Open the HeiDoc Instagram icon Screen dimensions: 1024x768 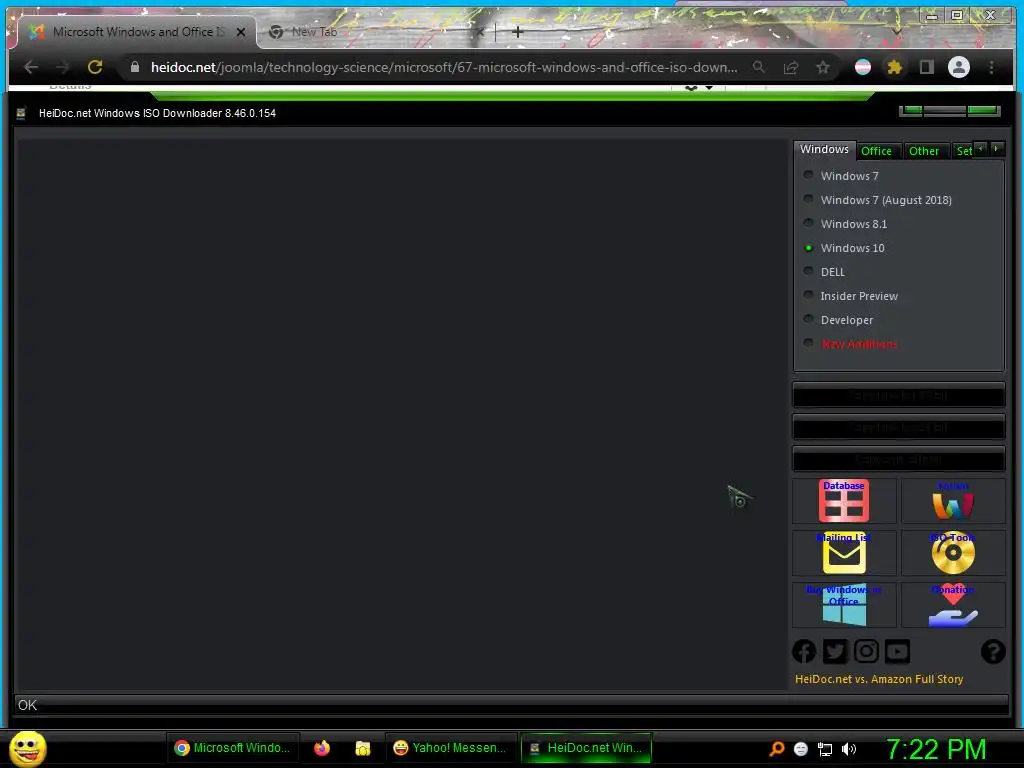[x=866, y=651]
